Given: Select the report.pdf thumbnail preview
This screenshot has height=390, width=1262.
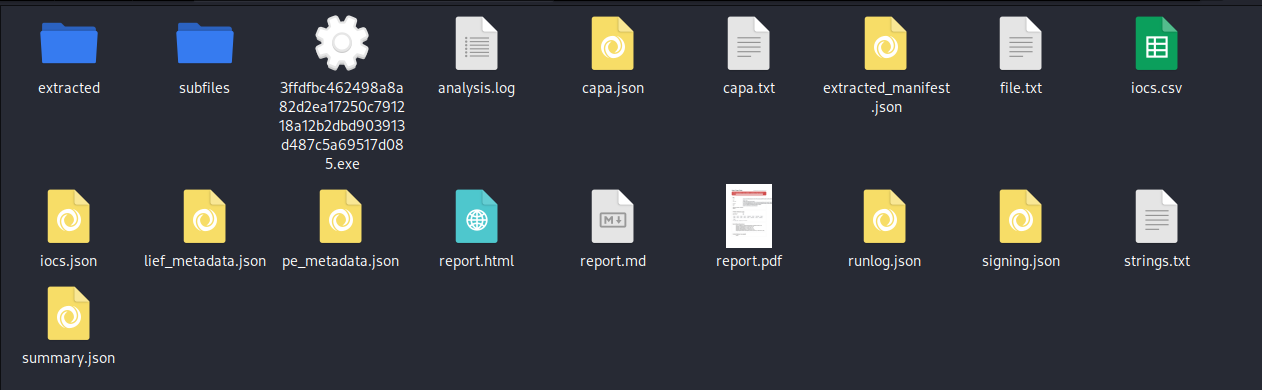Looking at the screenshot, I should click(x=749, y=216).
